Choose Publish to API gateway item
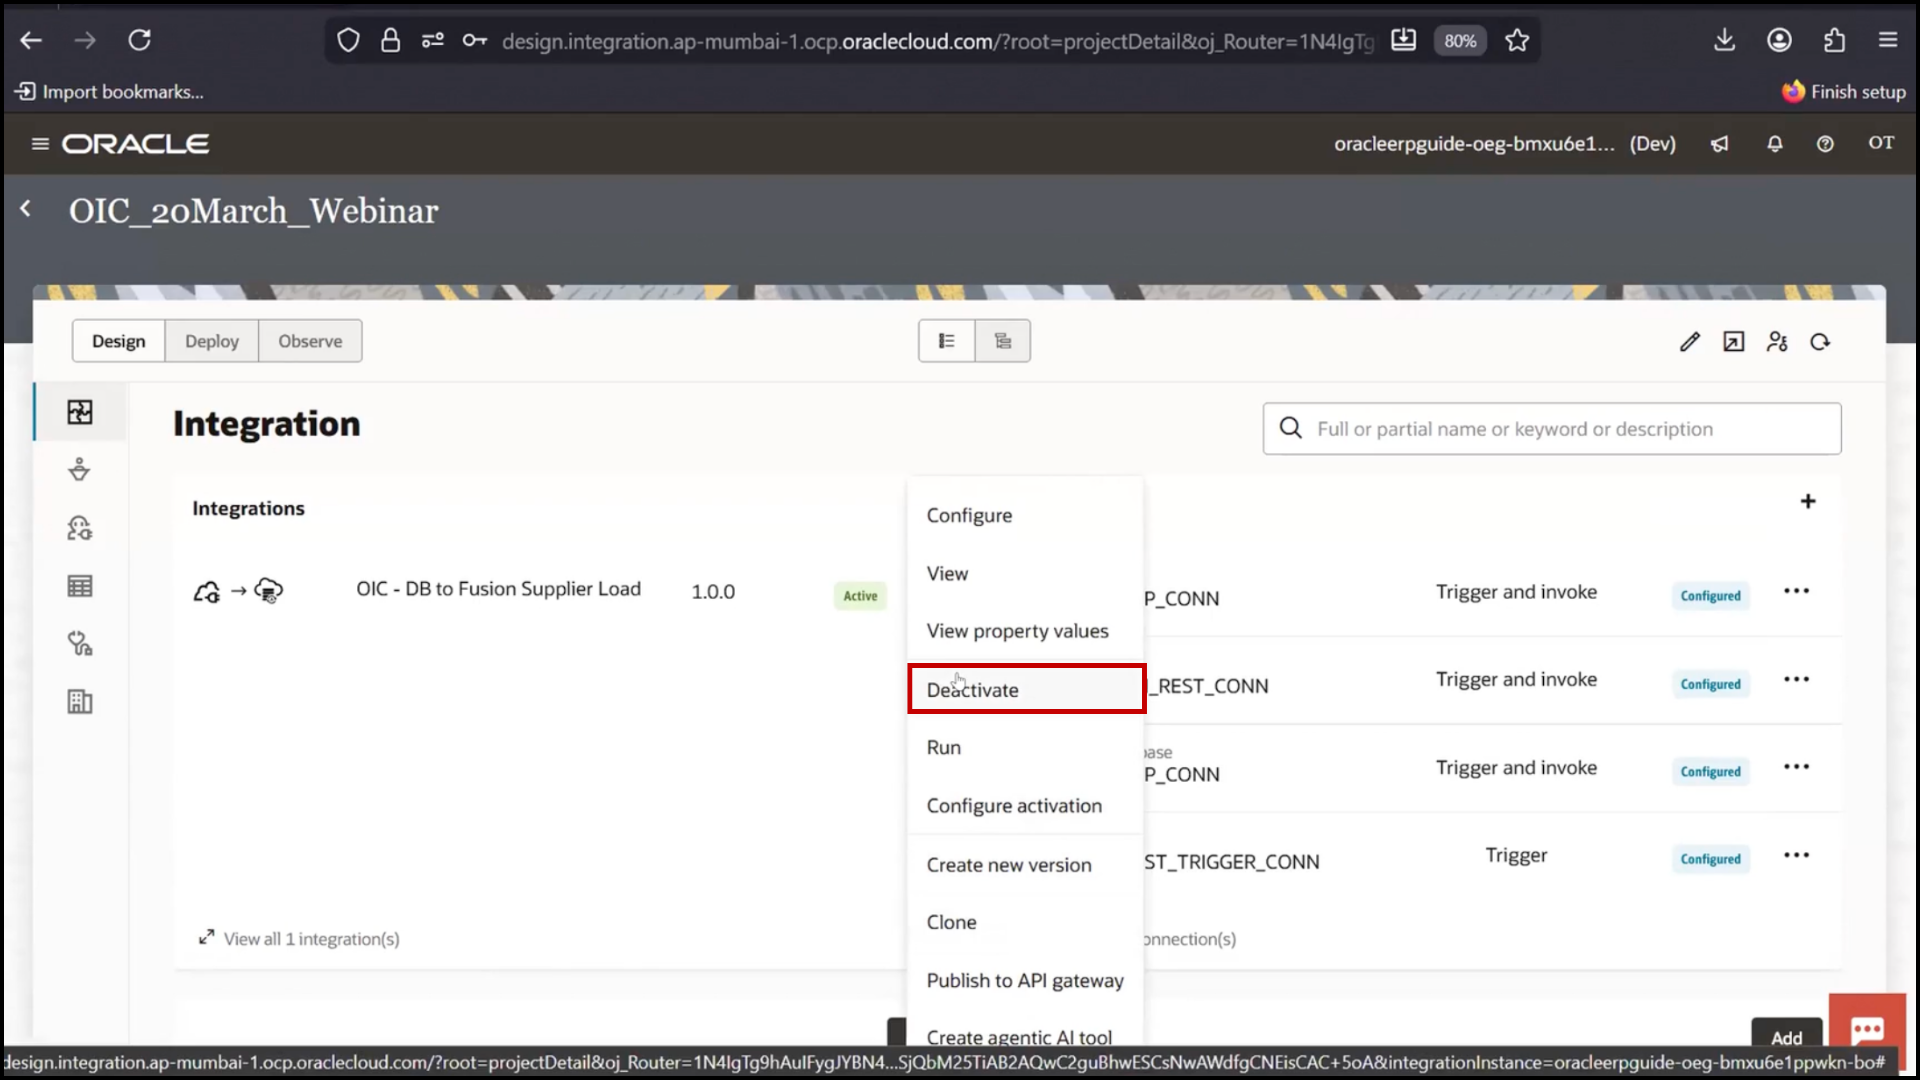1920x1080 pixels. pyautogui.click(x=1025, y=980)
